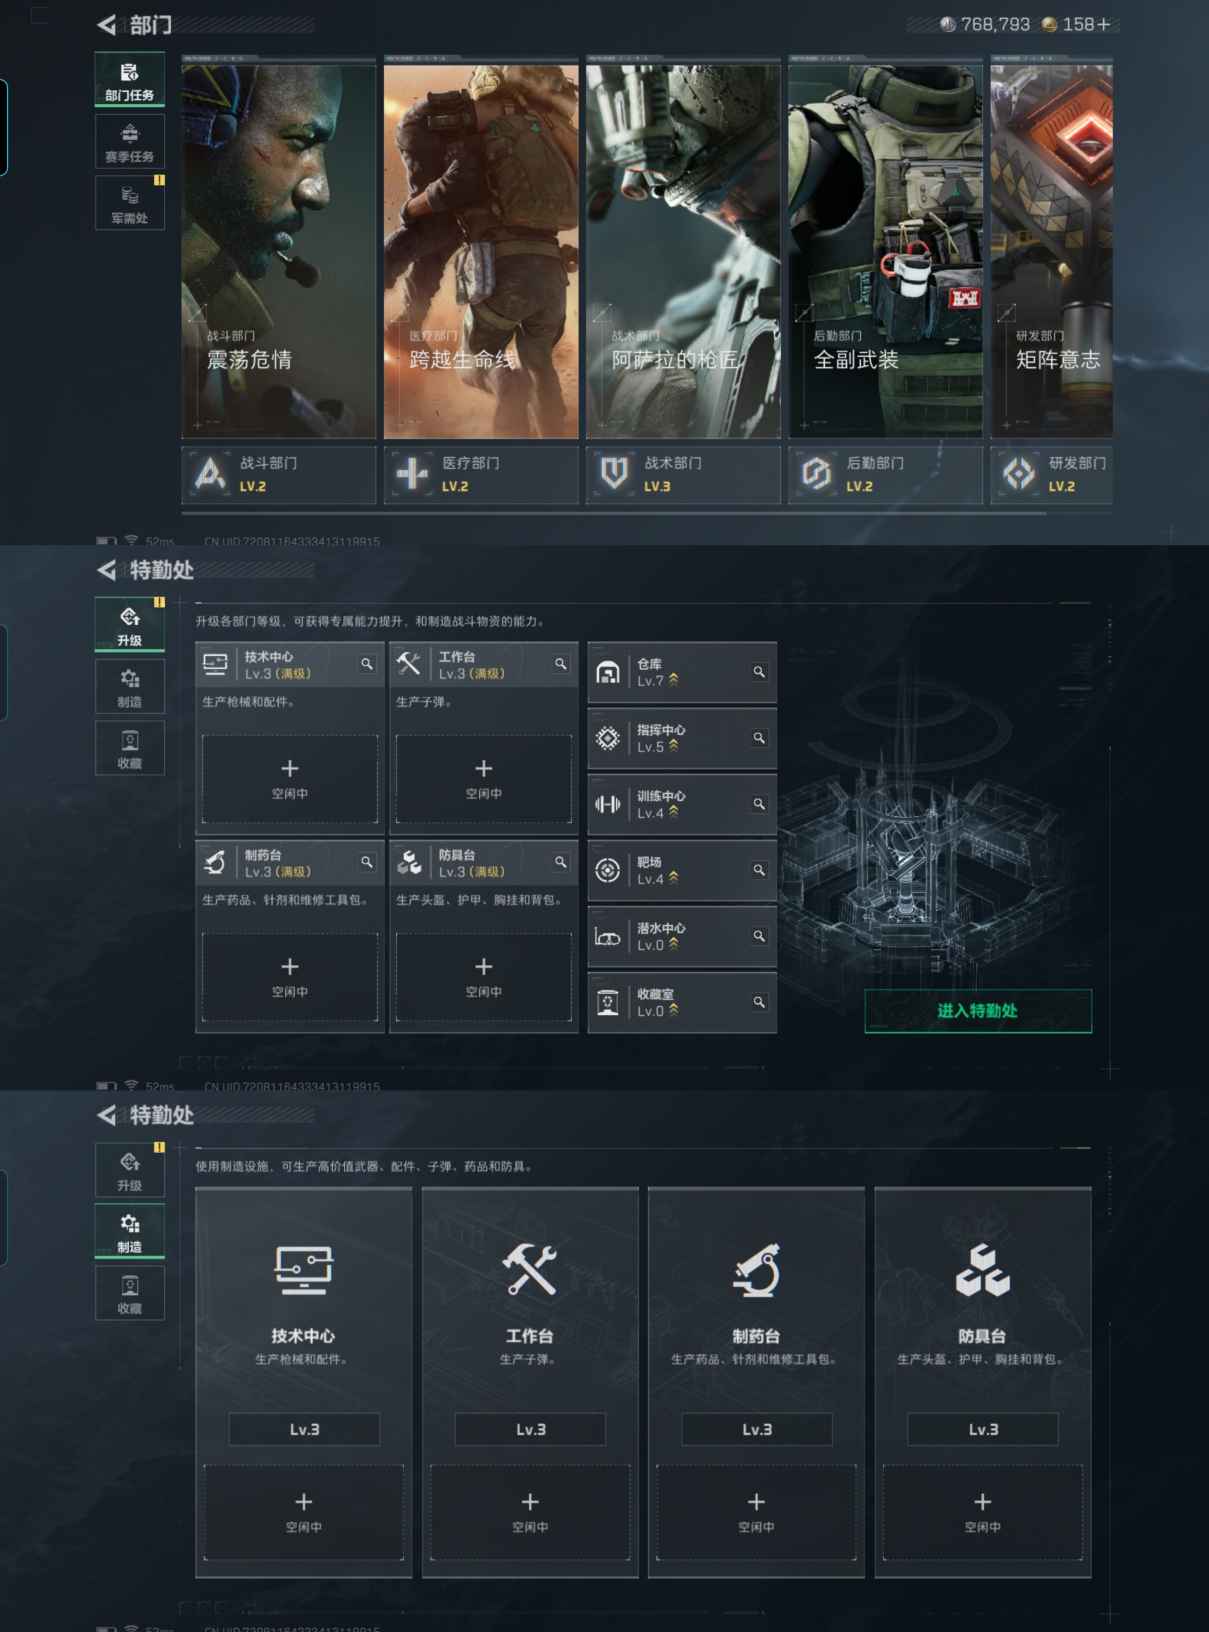Click the 潜水中心 goggles icon
The height and width of the screenshot is (1632, 1209).
607,937
